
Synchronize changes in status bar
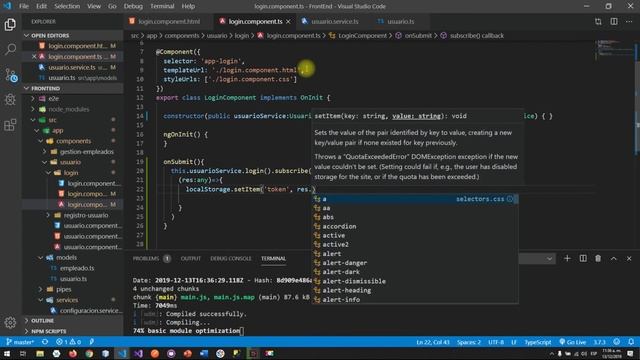tap(45, 342)
